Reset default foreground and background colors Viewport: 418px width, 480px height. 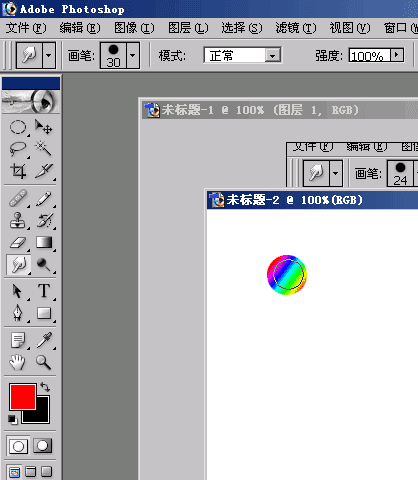(x=13, y=419)
